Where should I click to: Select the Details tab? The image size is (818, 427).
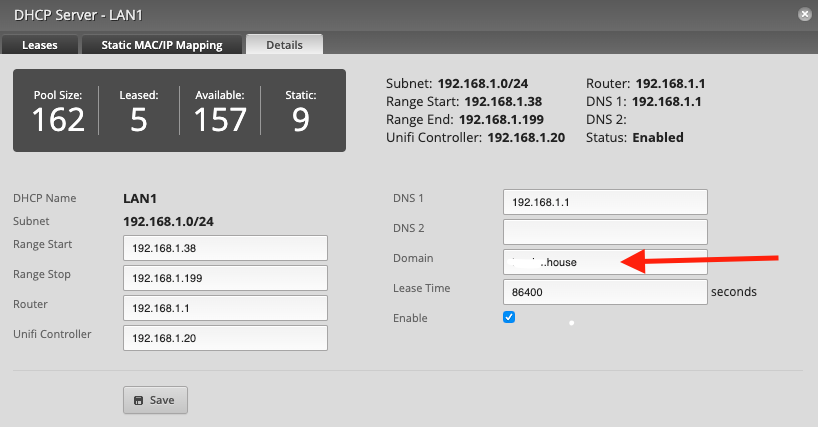[x=285, y=45]
